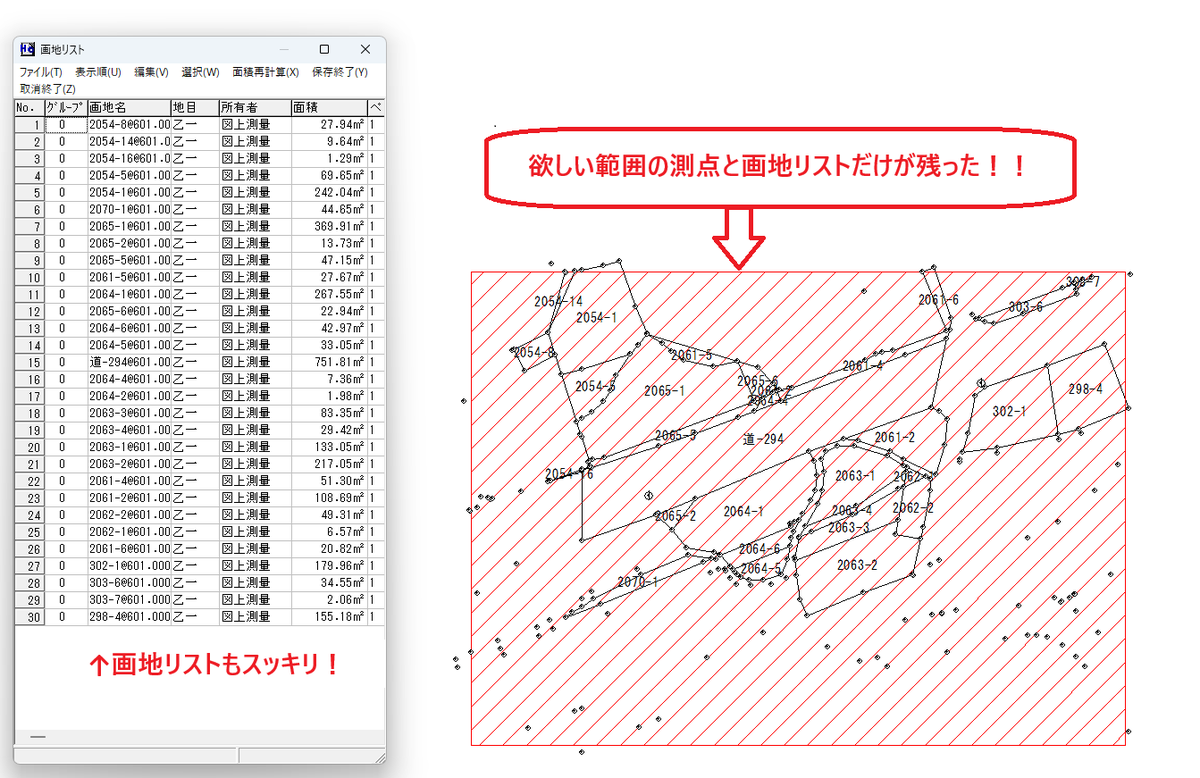Click the 20.82㎡ area cell
Screen dimensions: 1200x778
(x=329, y=549)
